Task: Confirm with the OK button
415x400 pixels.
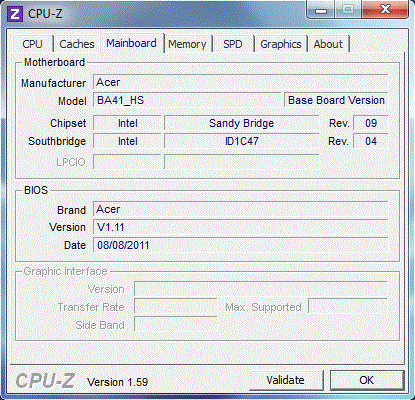Action: point(367,380)
